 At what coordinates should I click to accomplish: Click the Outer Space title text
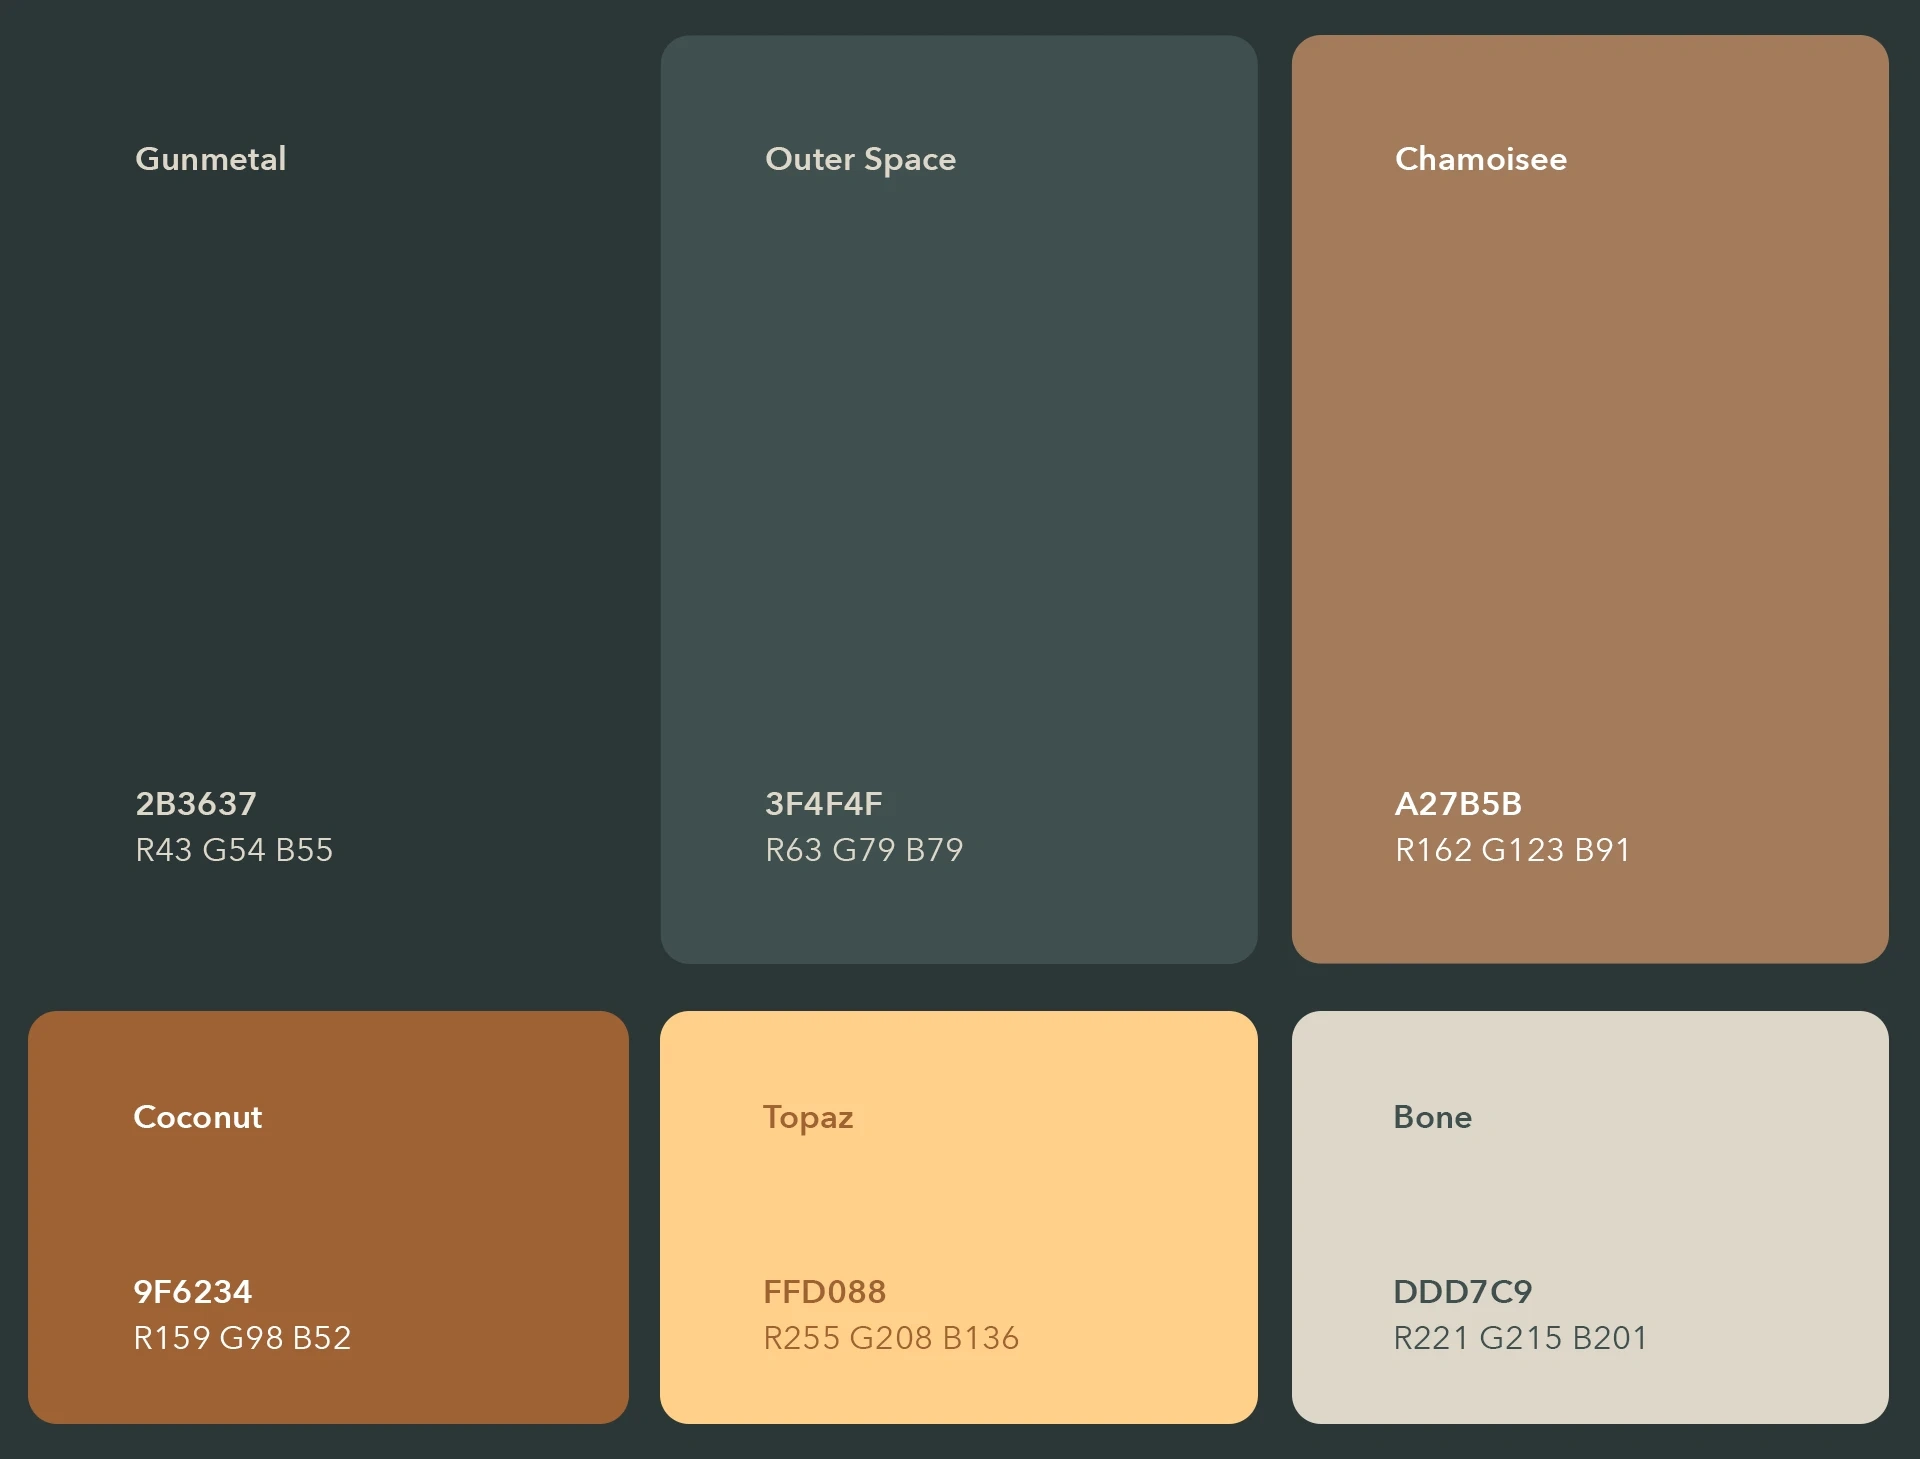(860, 159)
